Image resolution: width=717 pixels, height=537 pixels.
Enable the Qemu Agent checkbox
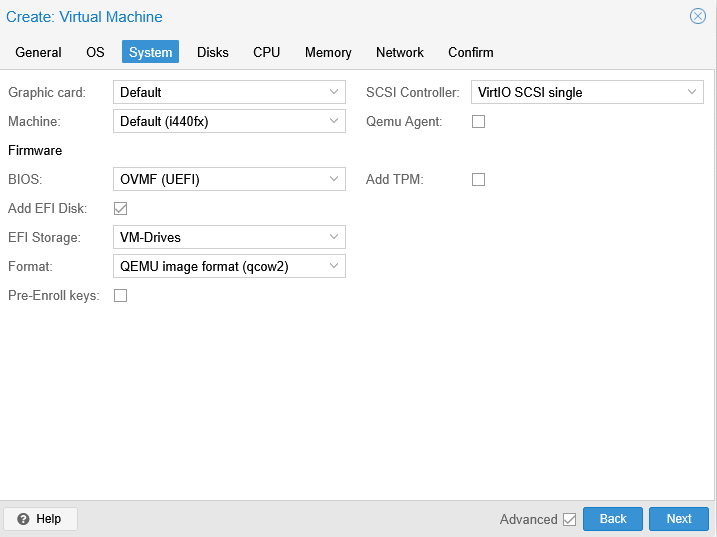click(x=478, y=122)
